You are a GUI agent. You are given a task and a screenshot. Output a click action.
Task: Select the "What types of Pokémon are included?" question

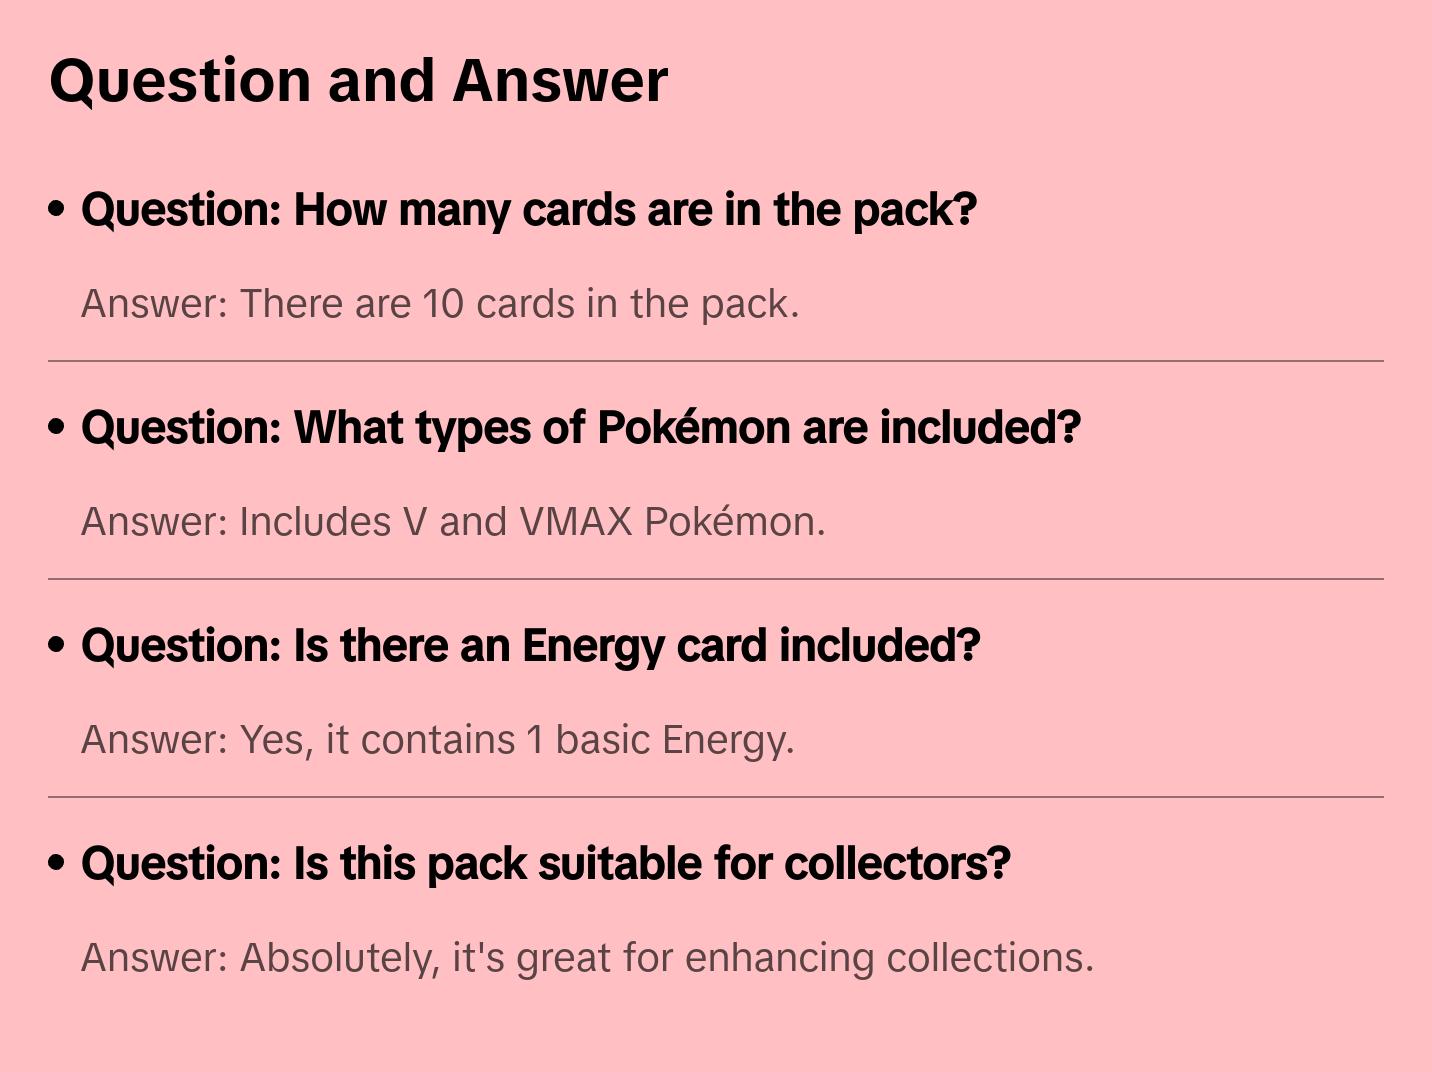[581, 427]
